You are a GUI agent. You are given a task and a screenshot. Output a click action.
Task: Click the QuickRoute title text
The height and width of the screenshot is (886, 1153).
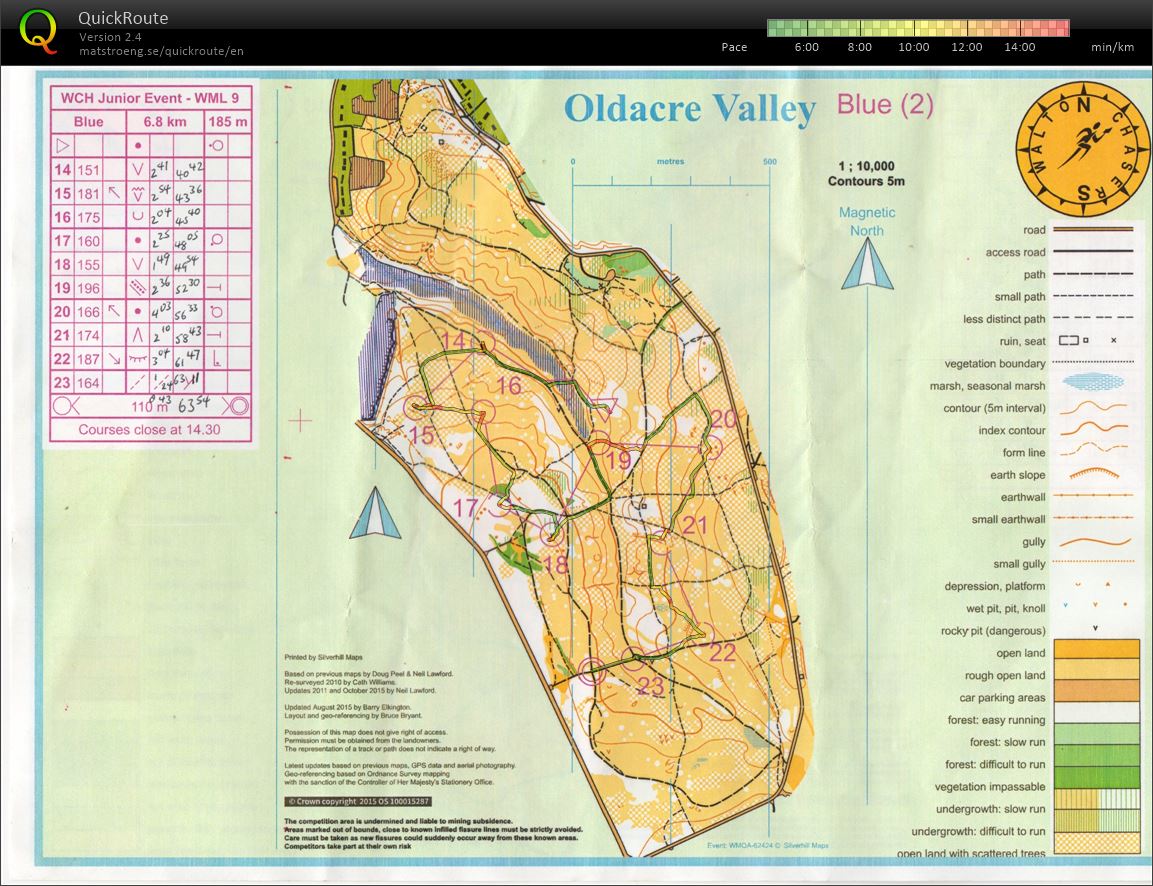pos(123,18)
